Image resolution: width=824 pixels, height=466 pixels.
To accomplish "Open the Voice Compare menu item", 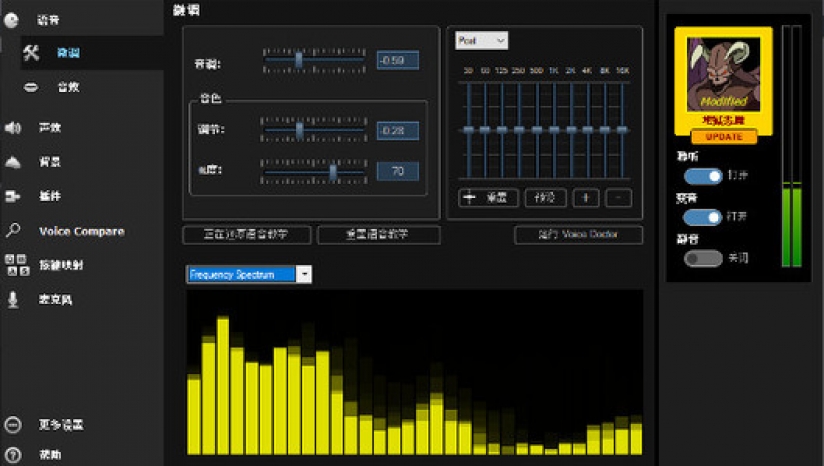I will click(x=81, y=231).
